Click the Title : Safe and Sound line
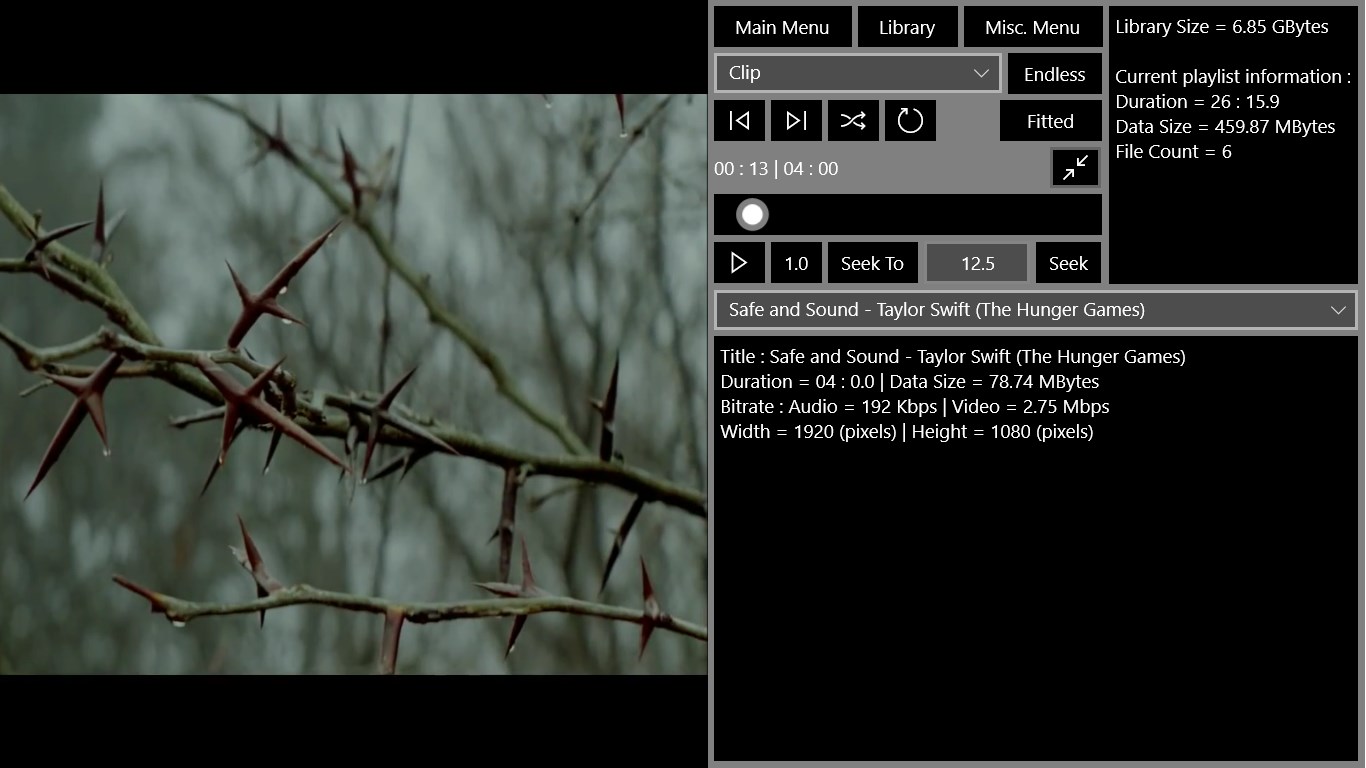This screenshot has width=1366, height=768. [x=953, y=357]
